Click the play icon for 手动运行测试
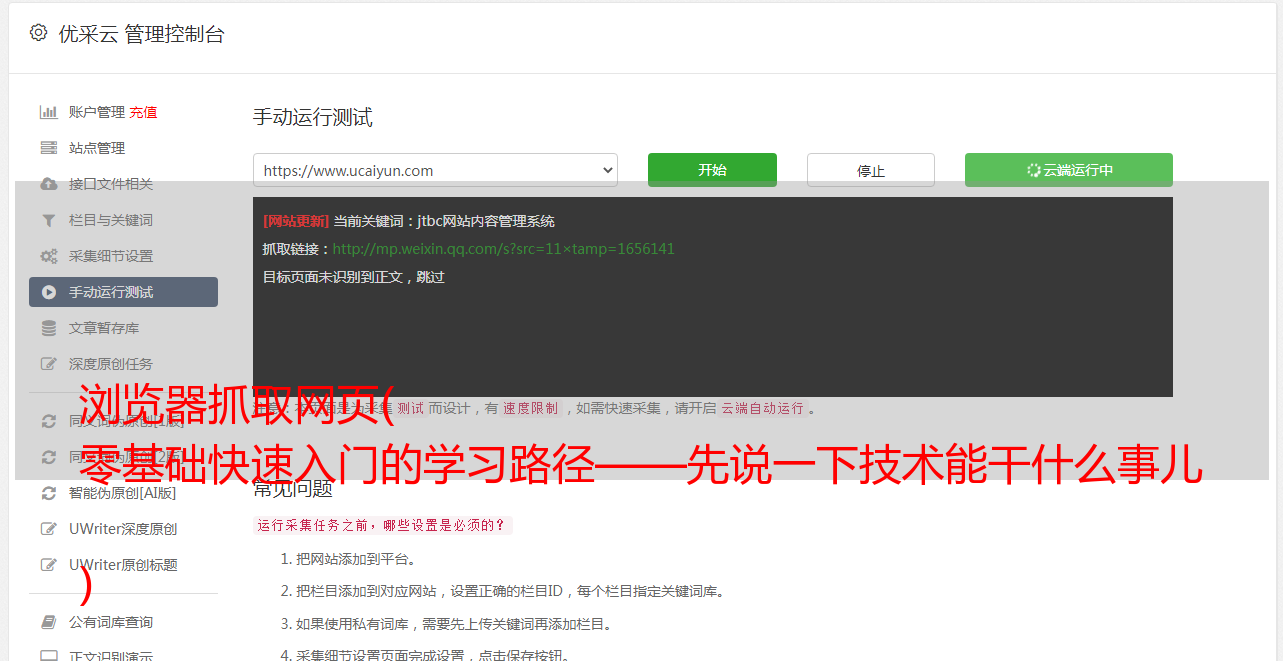This screenshot has width=1283, height=661. (48, 292)
